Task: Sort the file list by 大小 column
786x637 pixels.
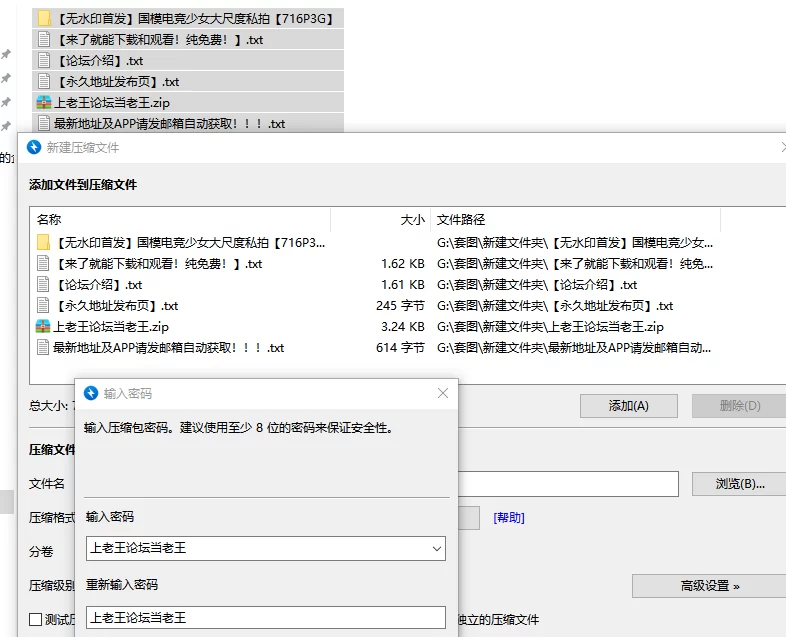Action: pyautogui.click(x=412, y=220)
